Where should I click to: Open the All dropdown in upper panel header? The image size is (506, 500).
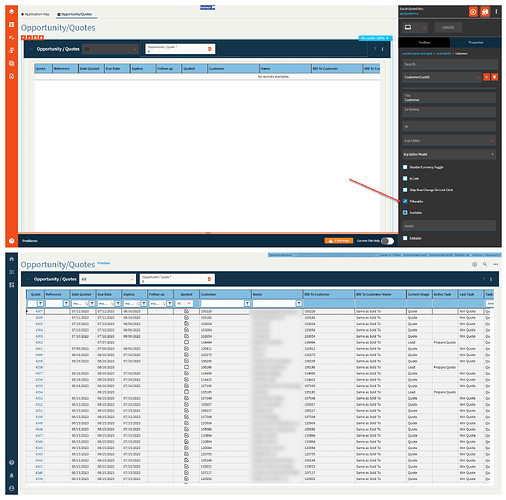click(110, 49)
